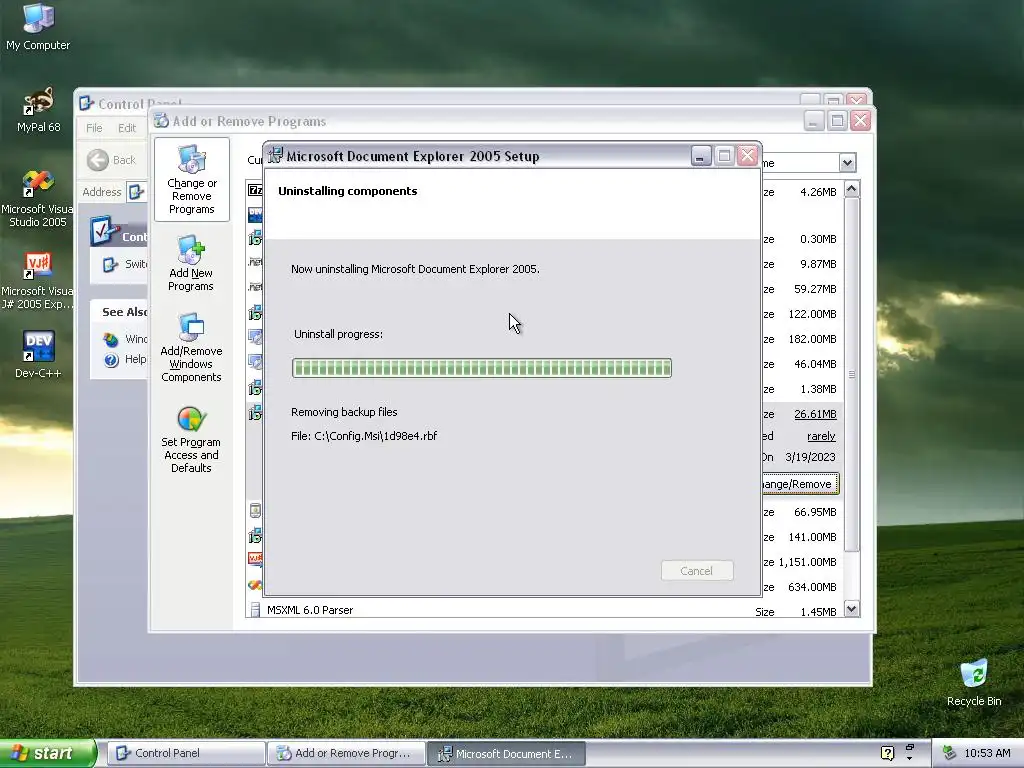Image resolution: width=1024 pixels, height=768 pixels.
Task: Click the uninstall progress bar
Action: [482, 368]
